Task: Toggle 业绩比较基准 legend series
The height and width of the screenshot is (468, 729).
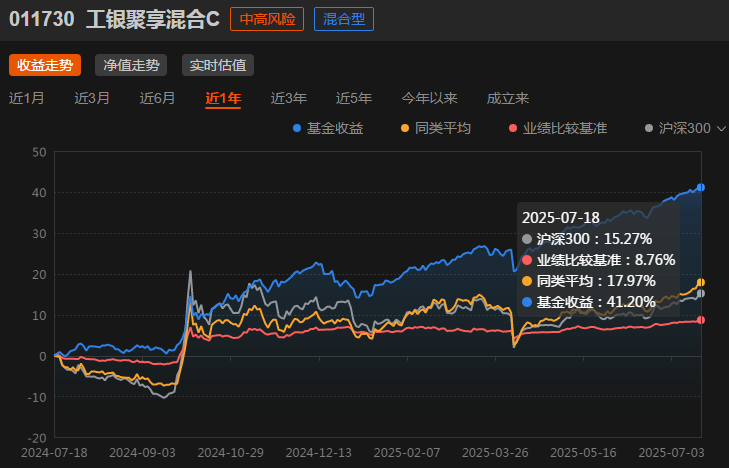Action: pyautogui.click(x=558, y=128)
